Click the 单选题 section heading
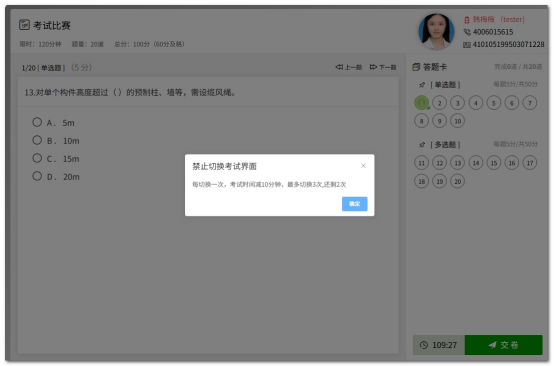 [445, 85]
